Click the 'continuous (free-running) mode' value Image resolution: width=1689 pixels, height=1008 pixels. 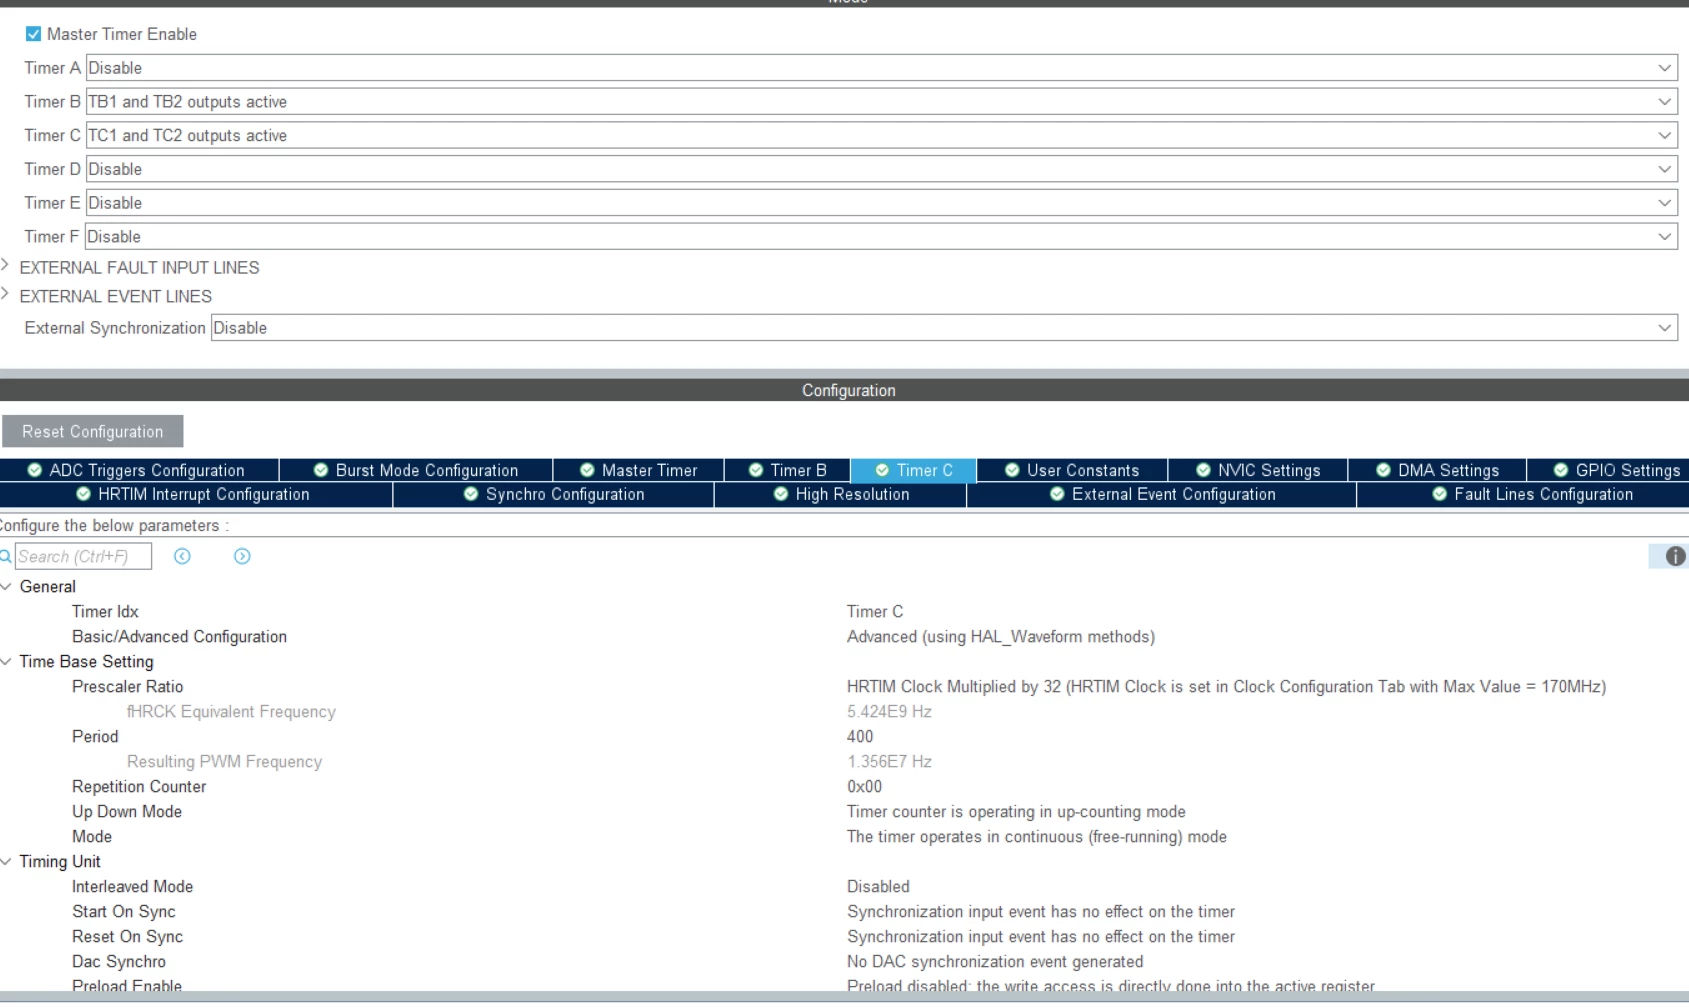(1037, 837)
